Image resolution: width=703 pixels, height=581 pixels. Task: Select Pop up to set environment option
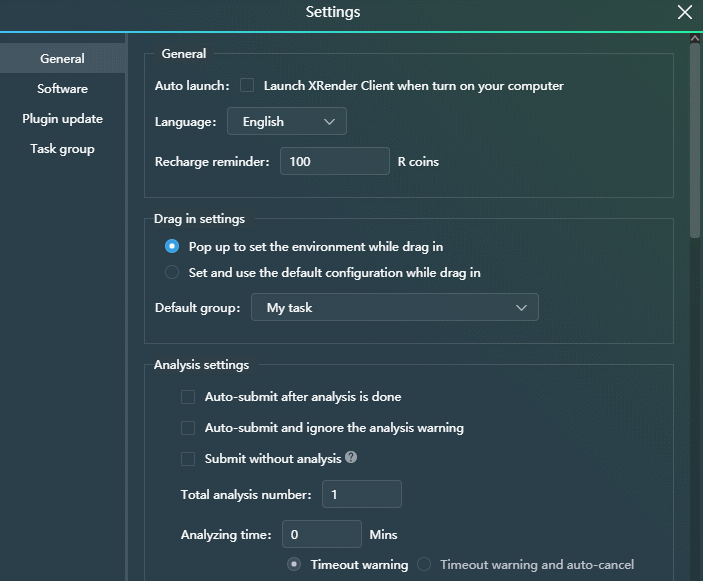(x=172, y=246)
